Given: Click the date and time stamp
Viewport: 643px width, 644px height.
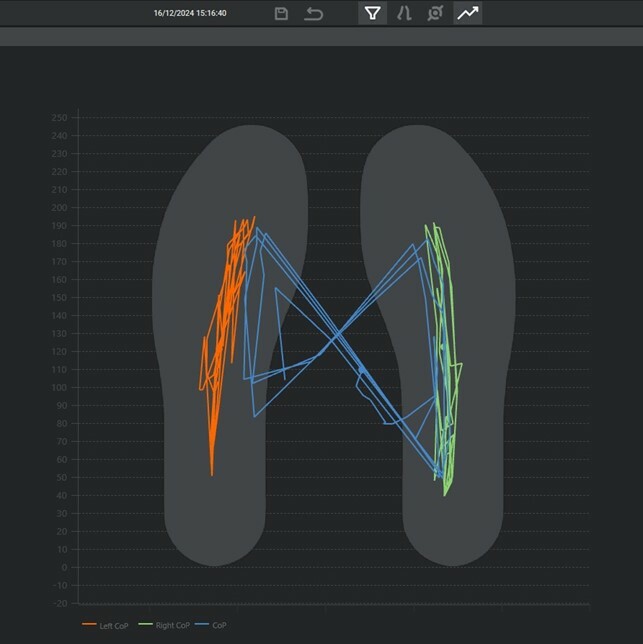Looking at the screenshot, I should point(190,13).
